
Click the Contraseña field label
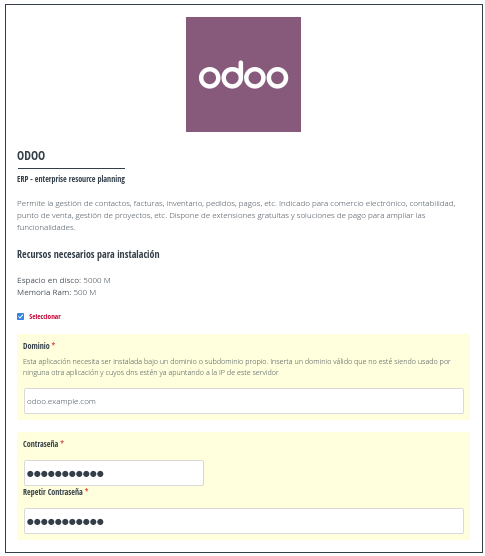click(40, 444)
